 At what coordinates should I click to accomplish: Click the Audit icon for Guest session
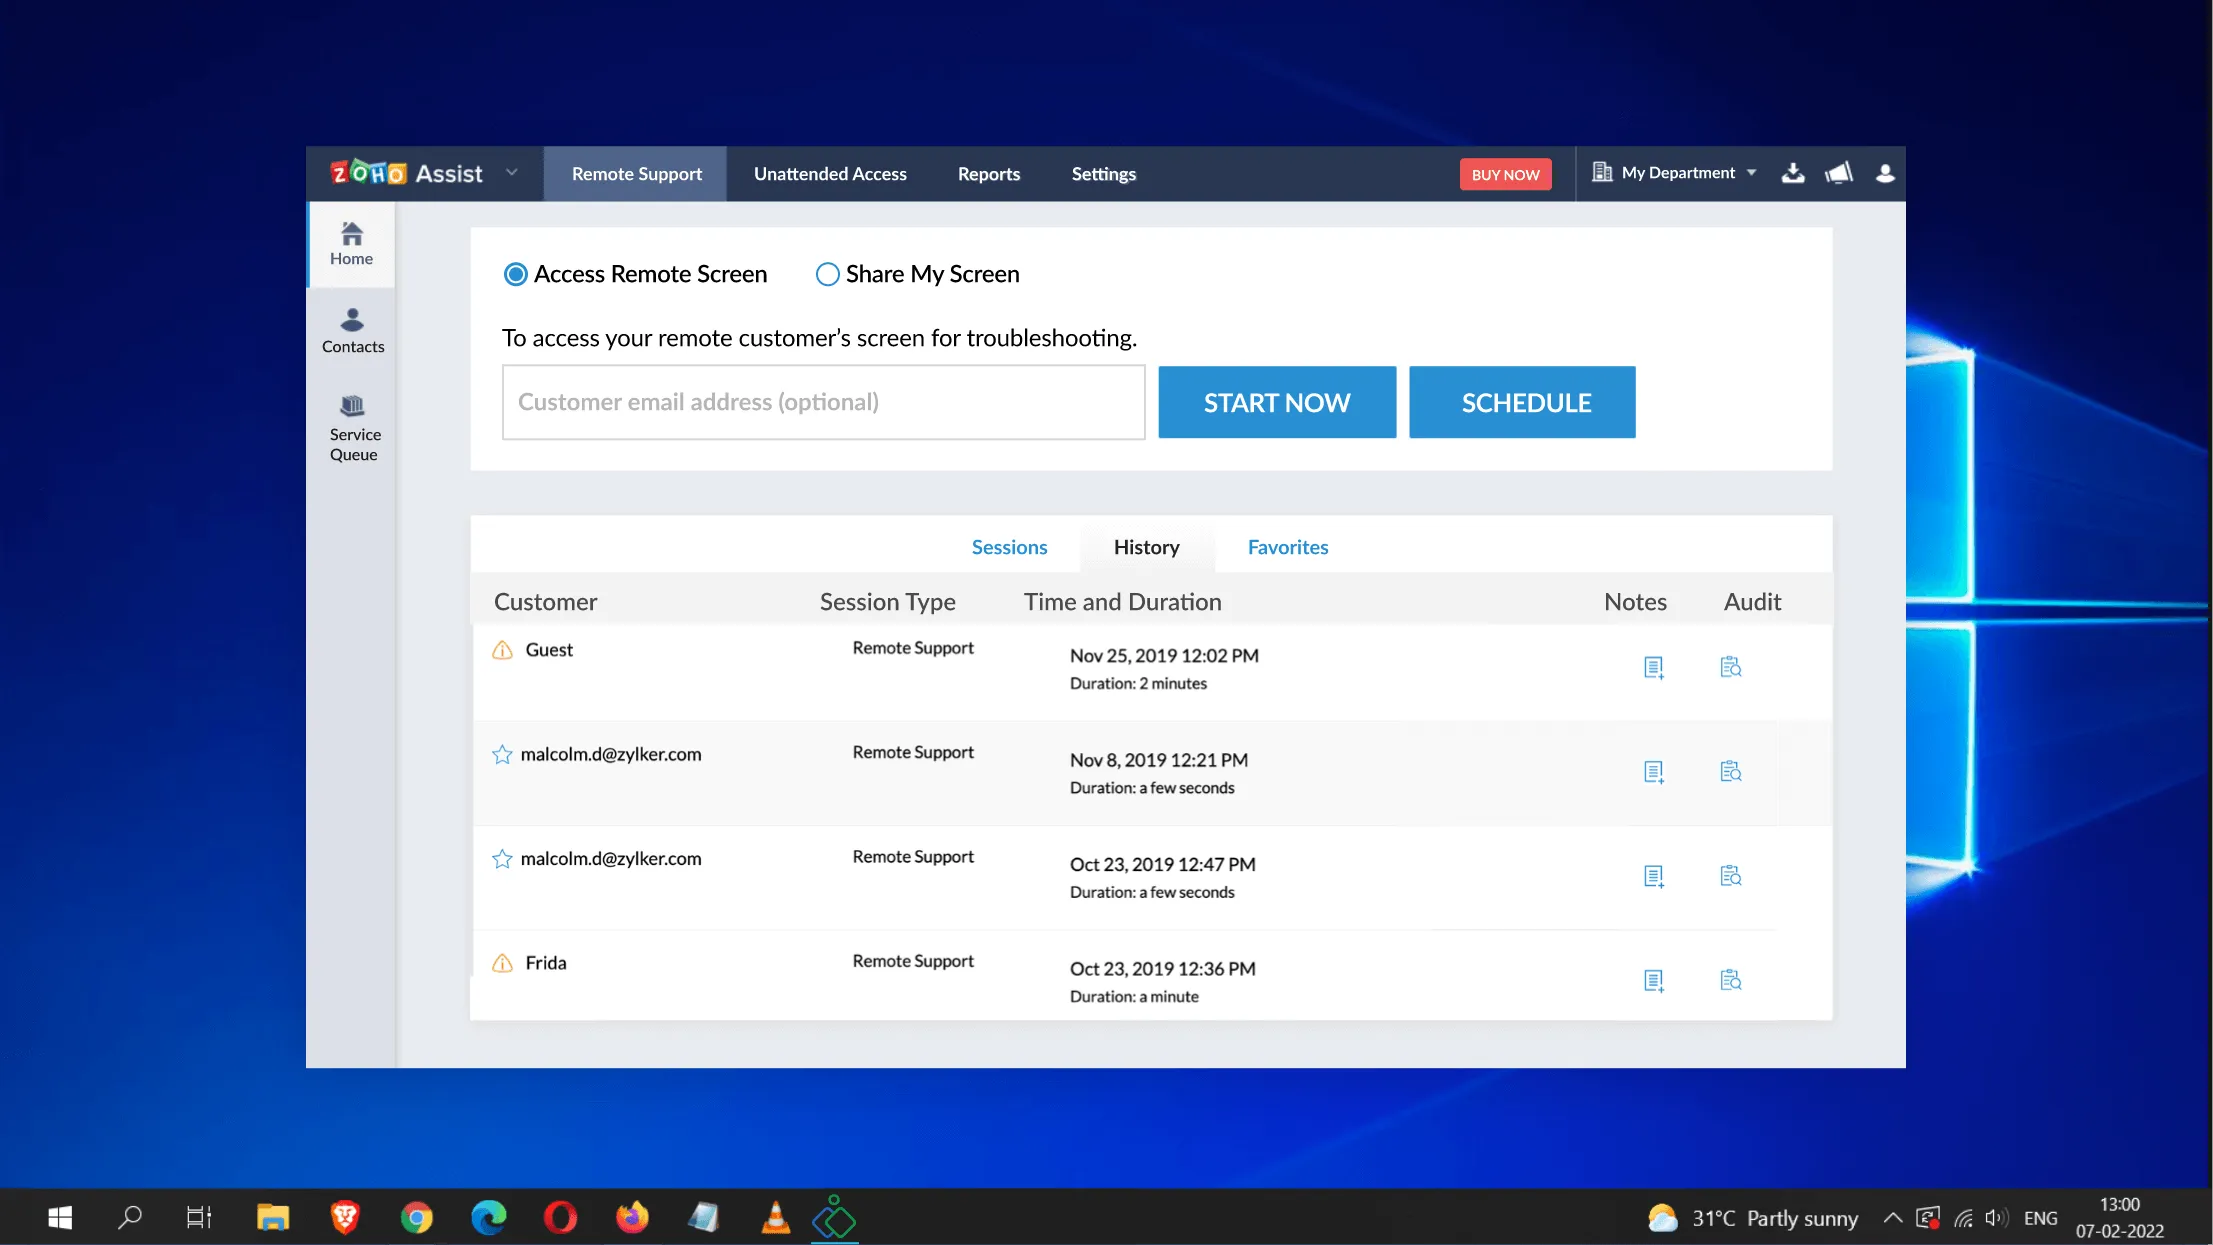tap(1731, 666)
